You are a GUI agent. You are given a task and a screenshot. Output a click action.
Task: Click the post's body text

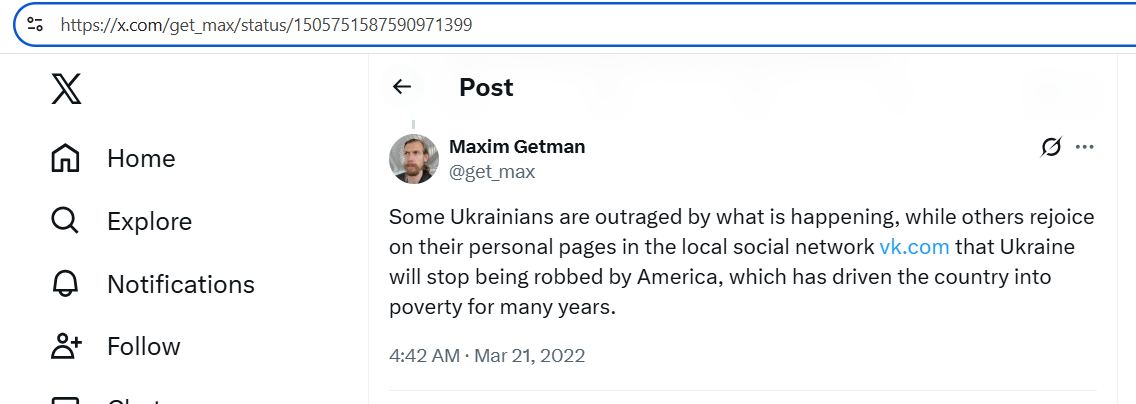coord(700,276)
